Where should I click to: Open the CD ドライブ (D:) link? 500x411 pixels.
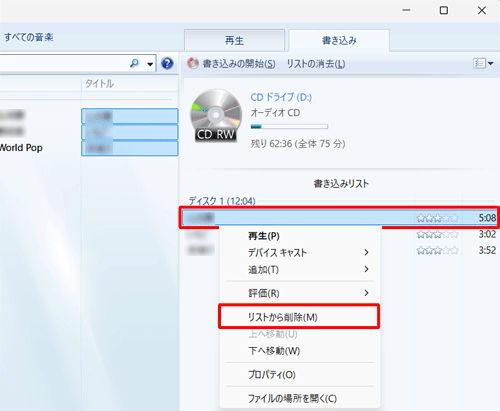pyautogui.click(x=281, y=97)
